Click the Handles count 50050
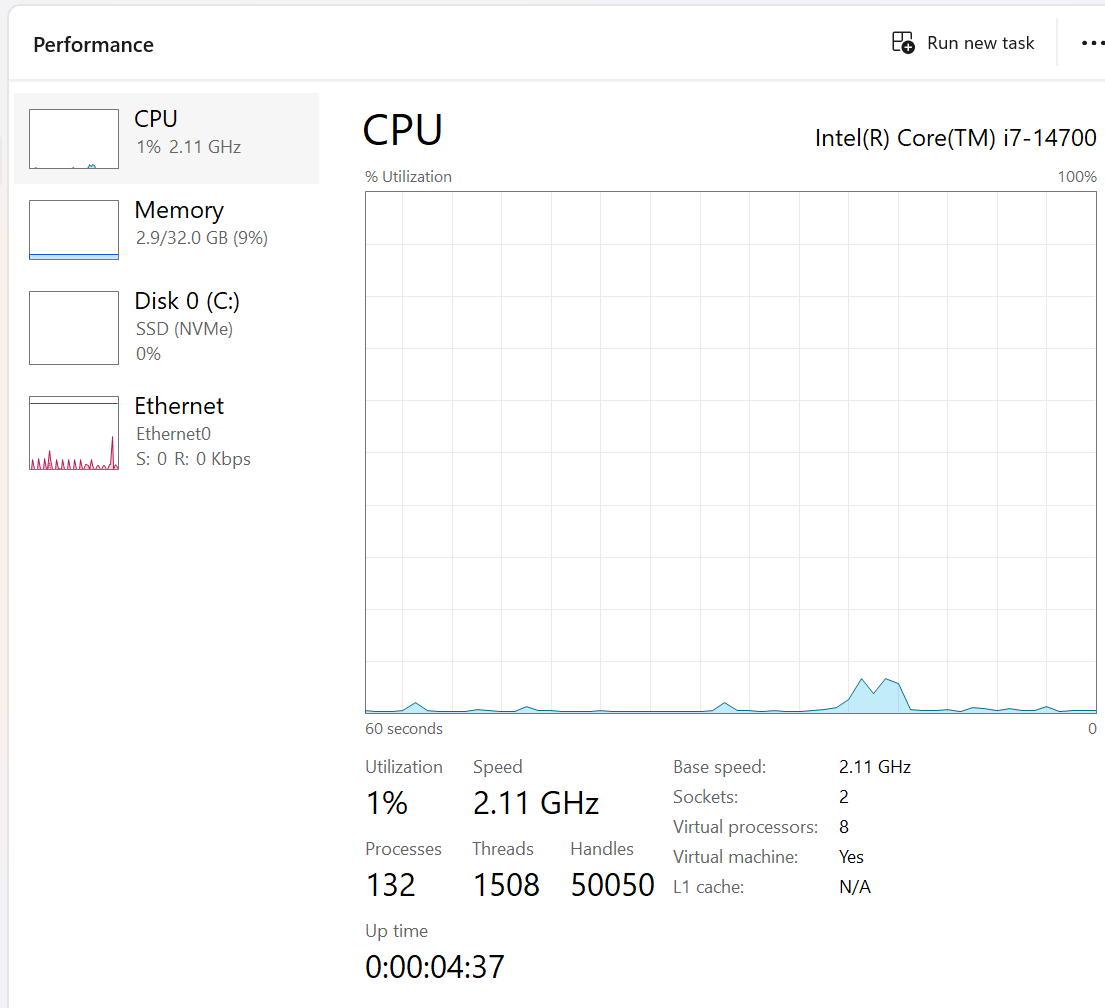This screenshot has height=1008, width=1105. coord(612,885)
